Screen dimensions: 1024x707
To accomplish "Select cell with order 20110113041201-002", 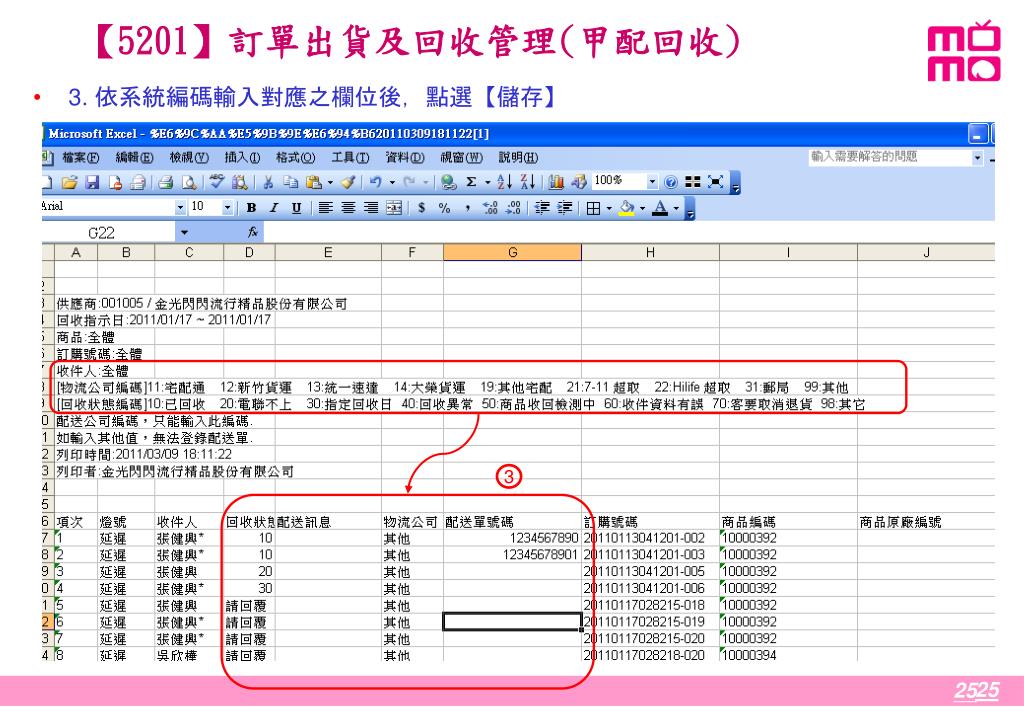I will point(650,538).
